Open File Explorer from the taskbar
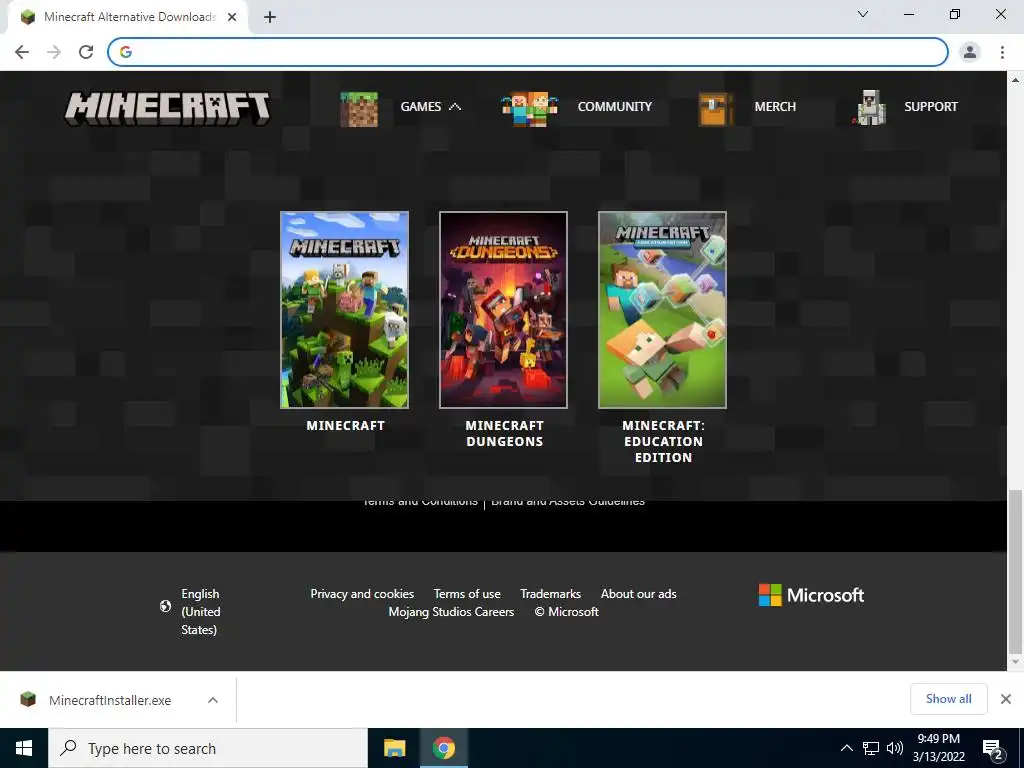 (394, 748)
